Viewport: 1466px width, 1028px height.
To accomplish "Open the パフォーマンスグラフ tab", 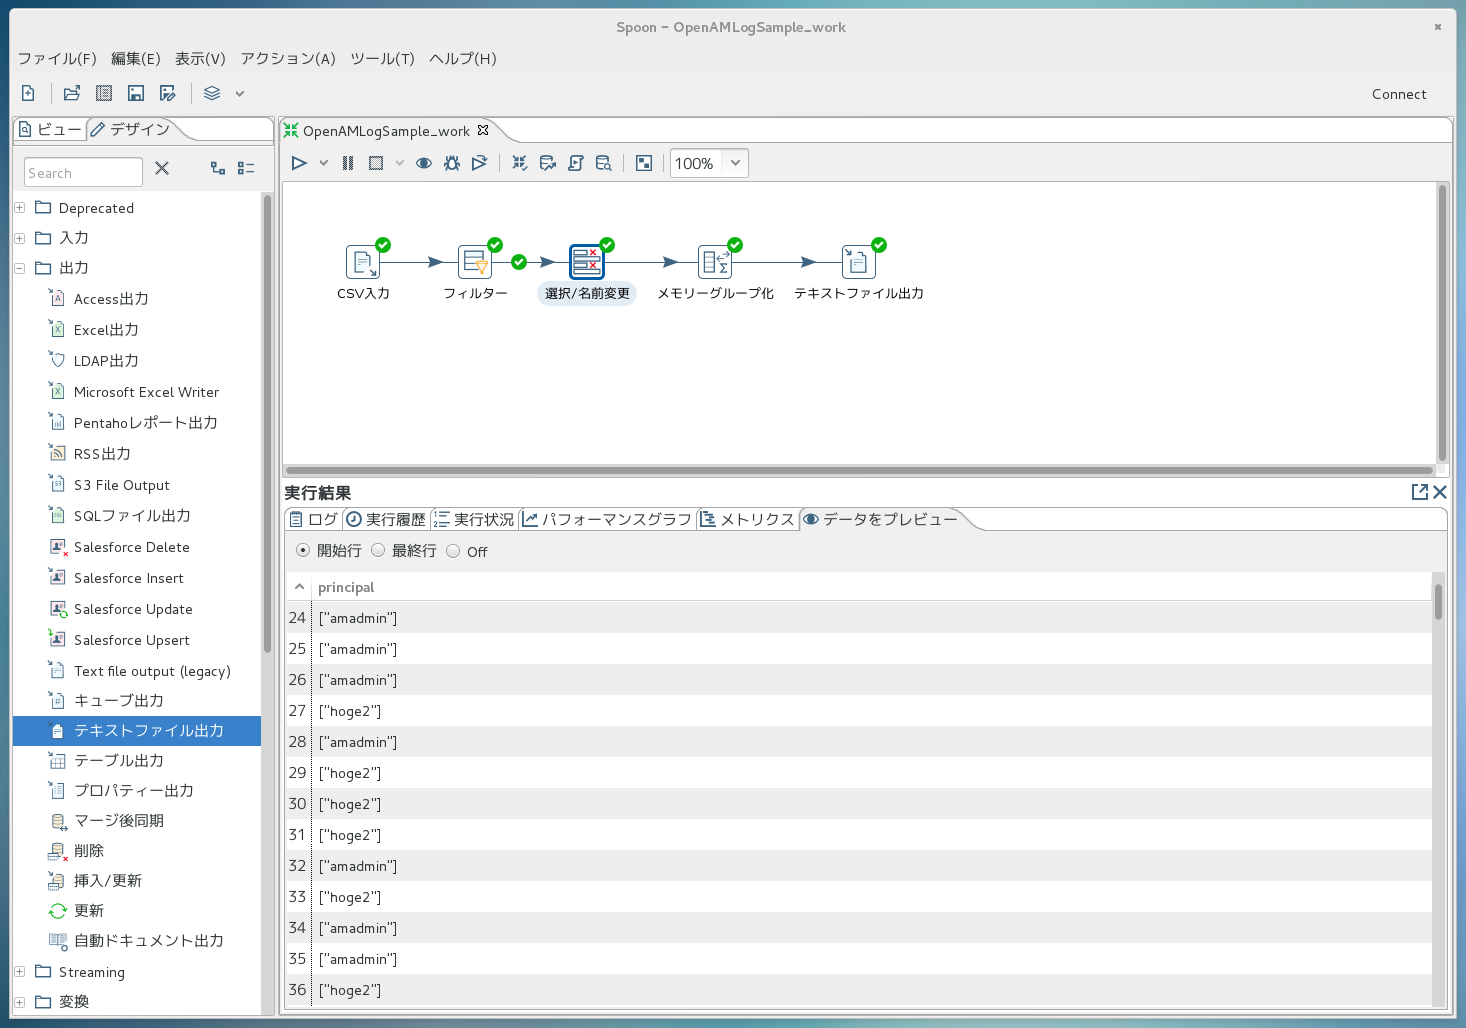I will [x=607, y=519].
